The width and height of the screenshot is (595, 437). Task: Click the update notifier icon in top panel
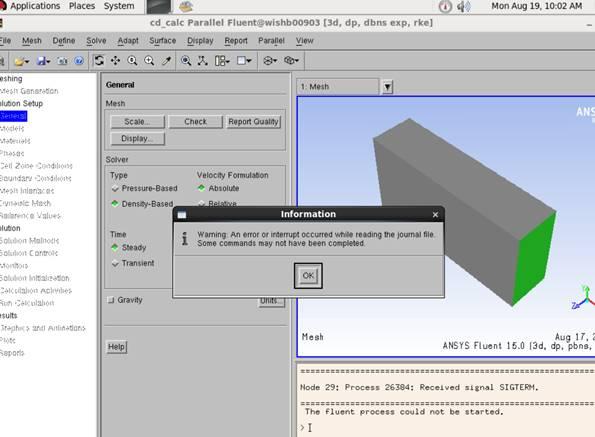(445, 6)
